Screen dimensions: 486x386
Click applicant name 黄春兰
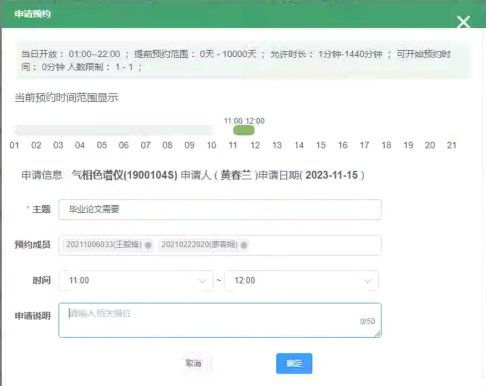click(x=236, y=175)
